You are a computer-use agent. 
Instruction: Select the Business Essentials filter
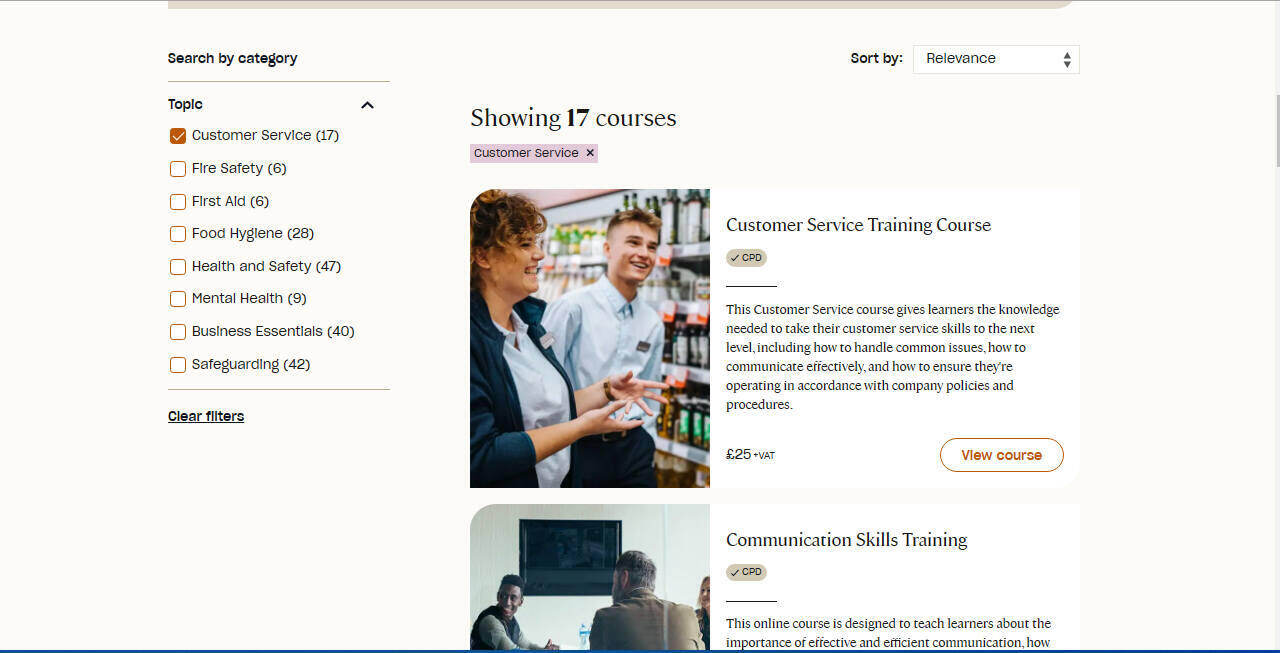point(177,331)
